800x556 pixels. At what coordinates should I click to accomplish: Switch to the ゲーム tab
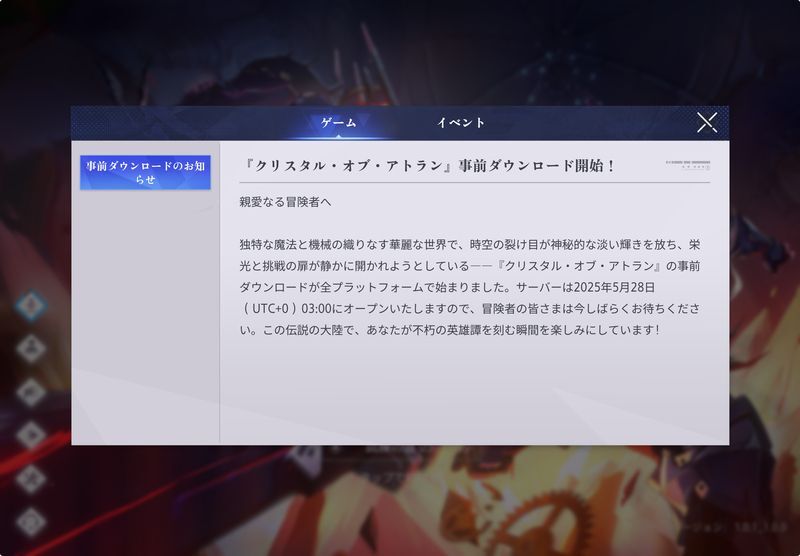338,123
